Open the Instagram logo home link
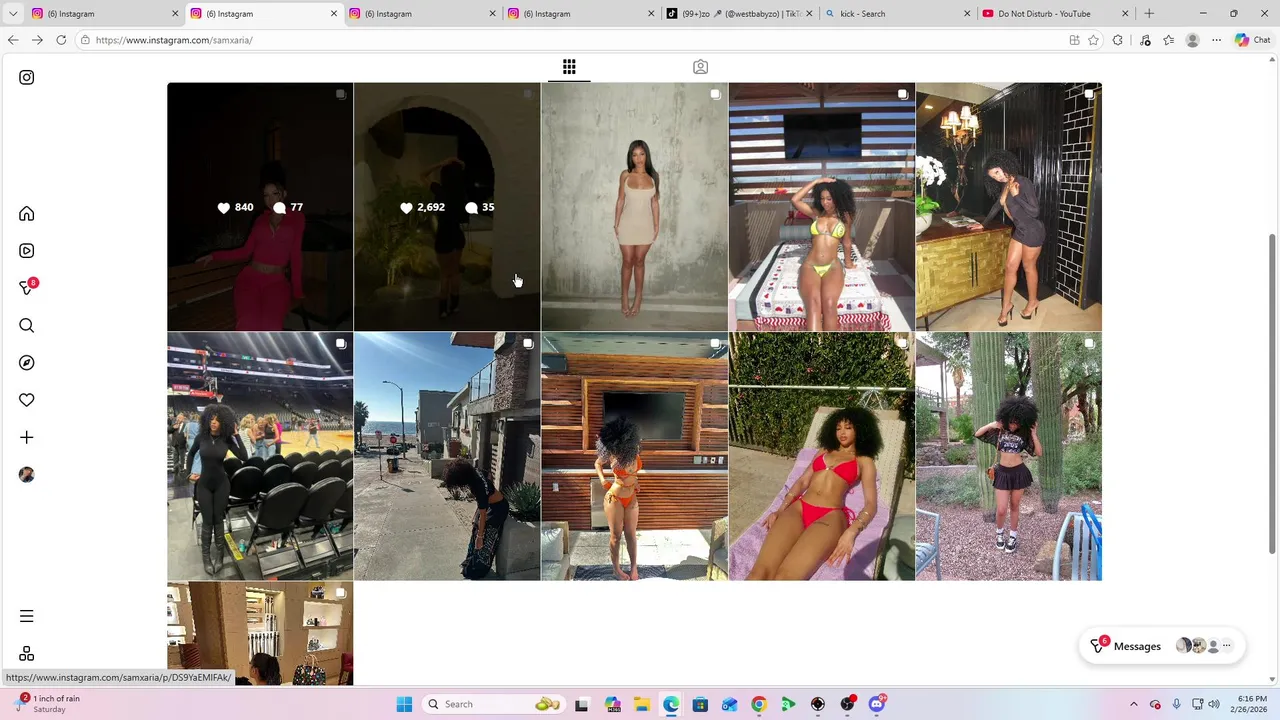Screen dimensions: 1280x720 [x=27, y=77]
